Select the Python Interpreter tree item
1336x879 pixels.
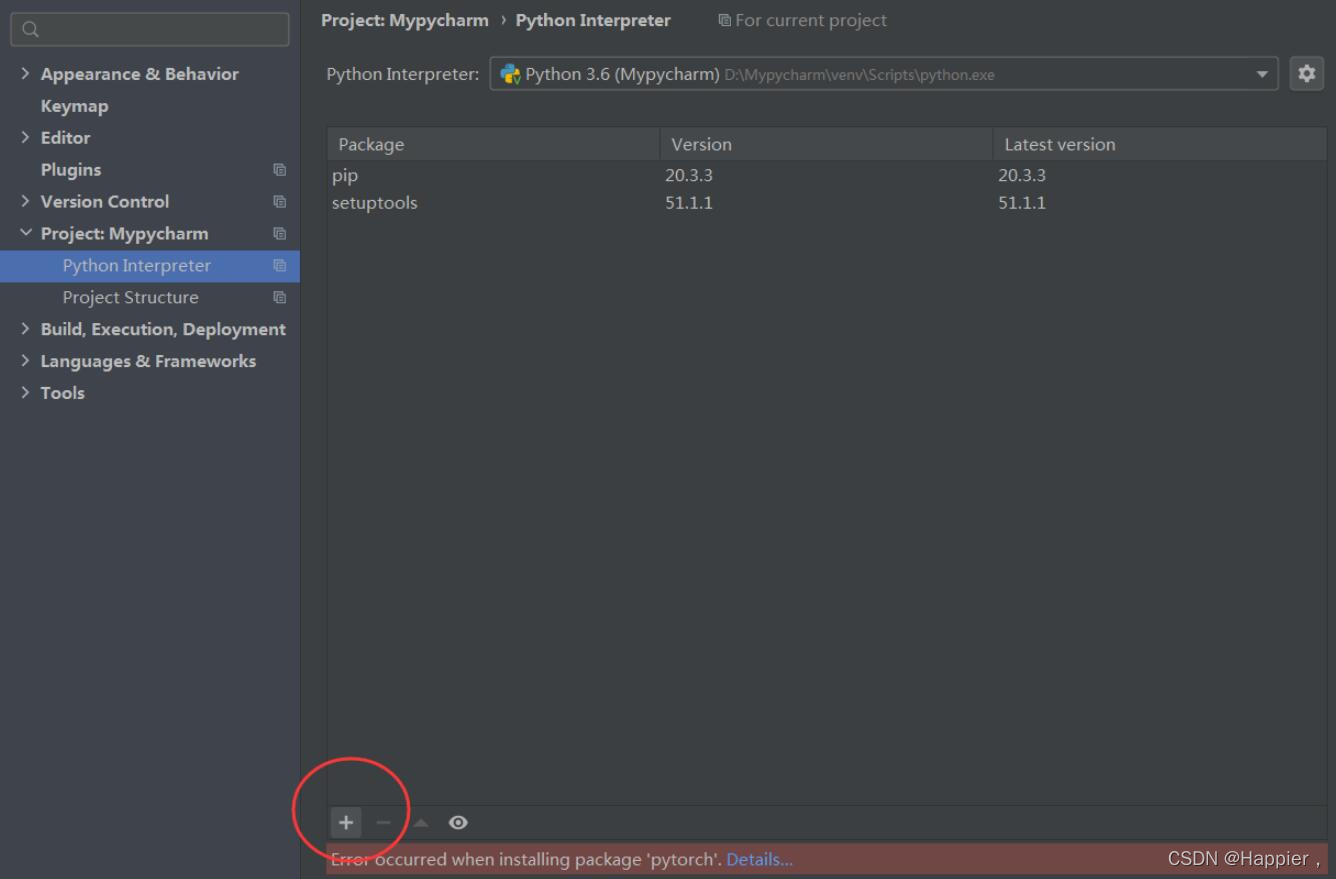150,266
